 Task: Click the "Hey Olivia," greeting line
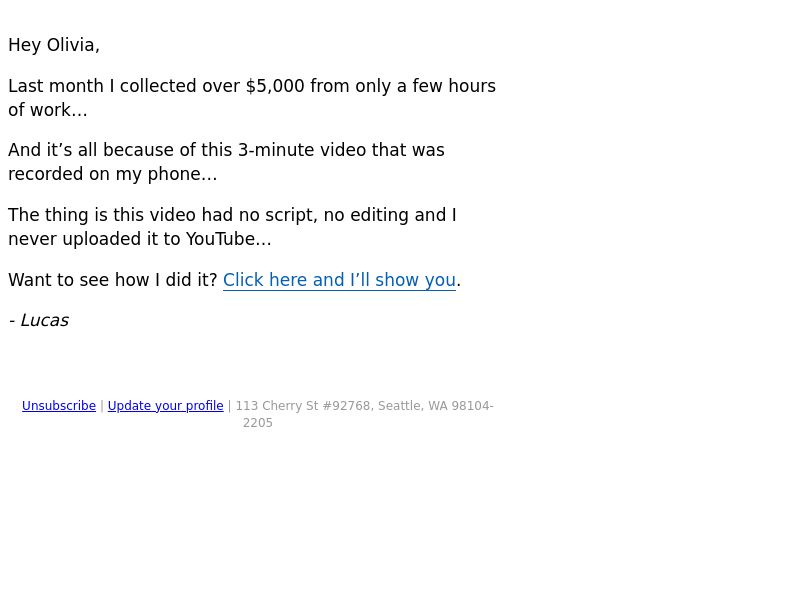[x=54, y=45]
